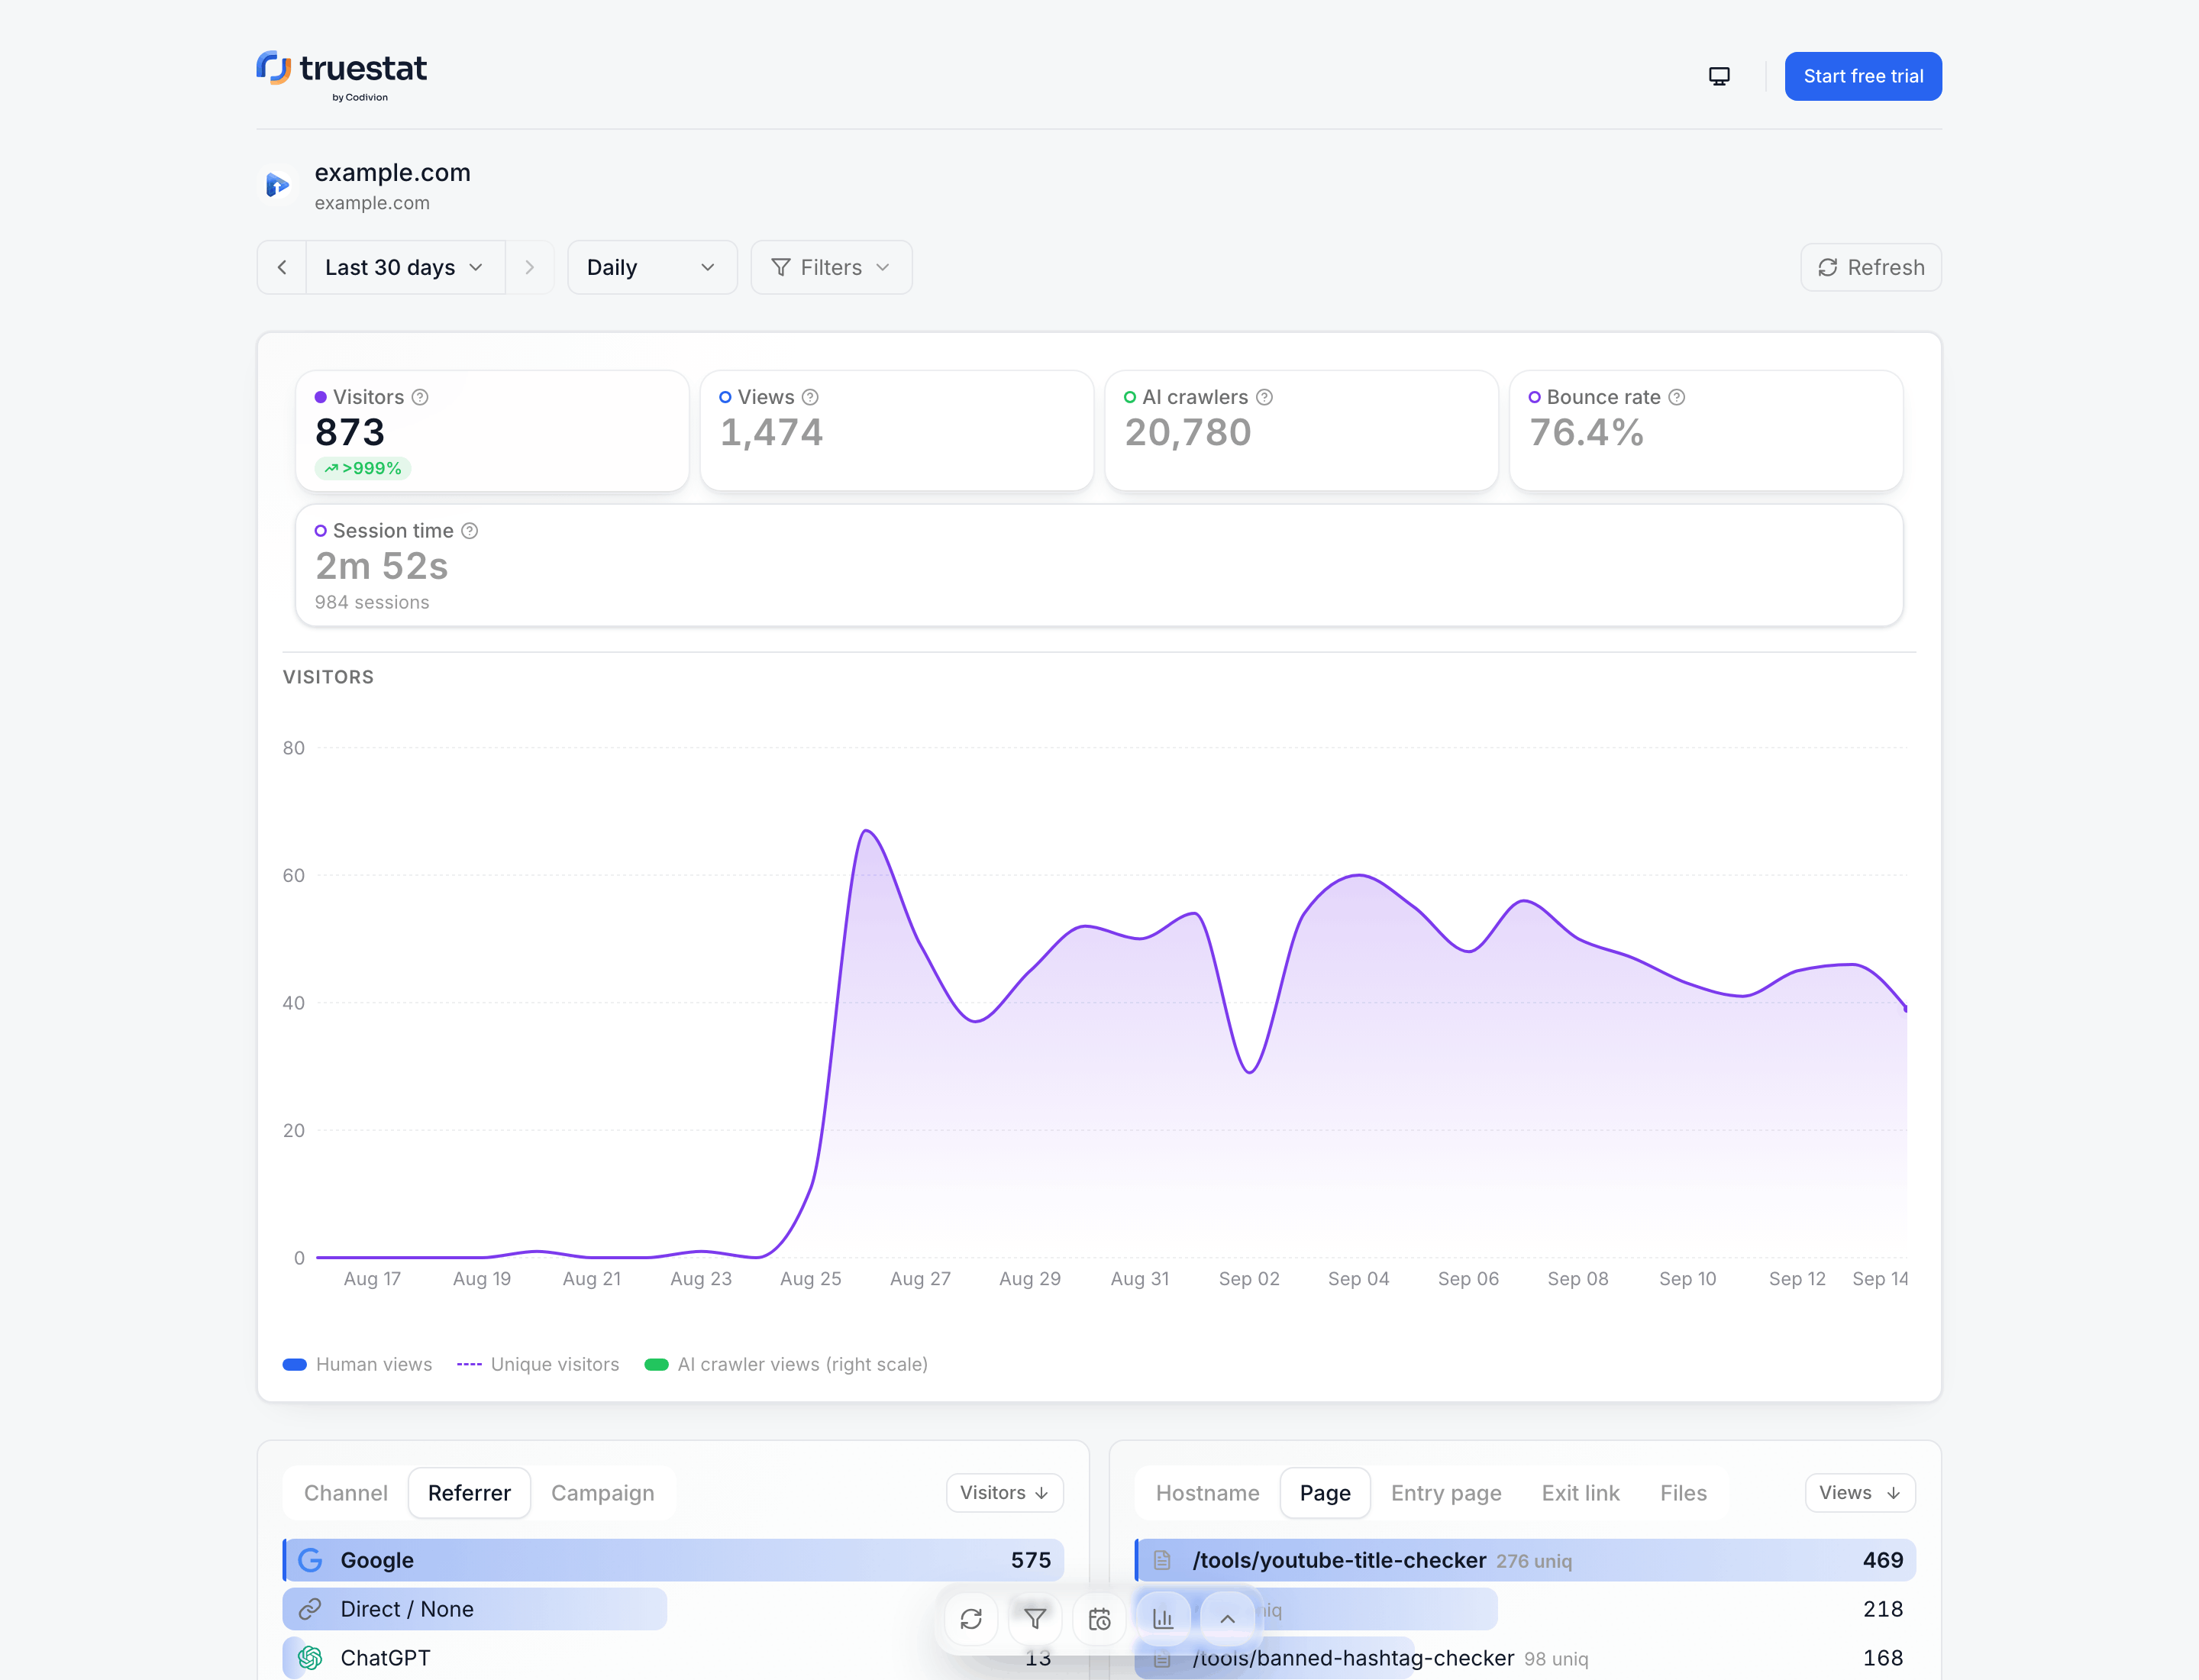Click Start free trial button
This screenshot has width=2199, height=1680.
point(1863,76)
